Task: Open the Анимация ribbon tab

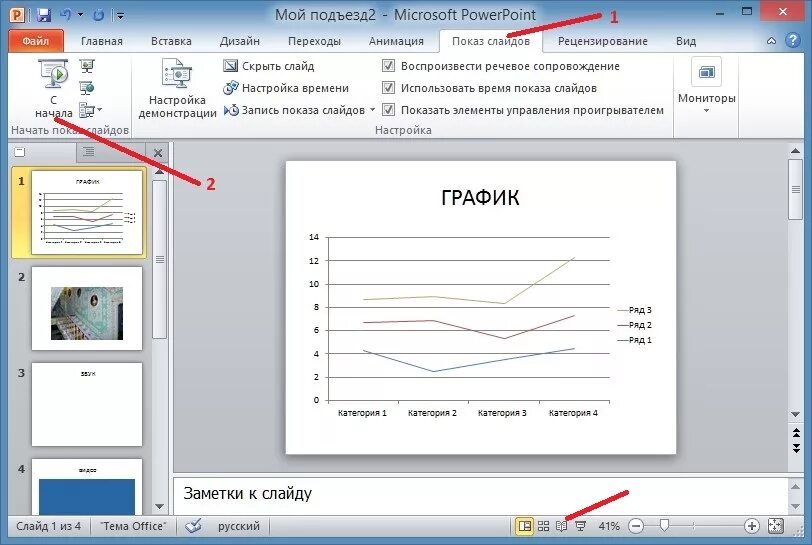Action: [396, 41]
